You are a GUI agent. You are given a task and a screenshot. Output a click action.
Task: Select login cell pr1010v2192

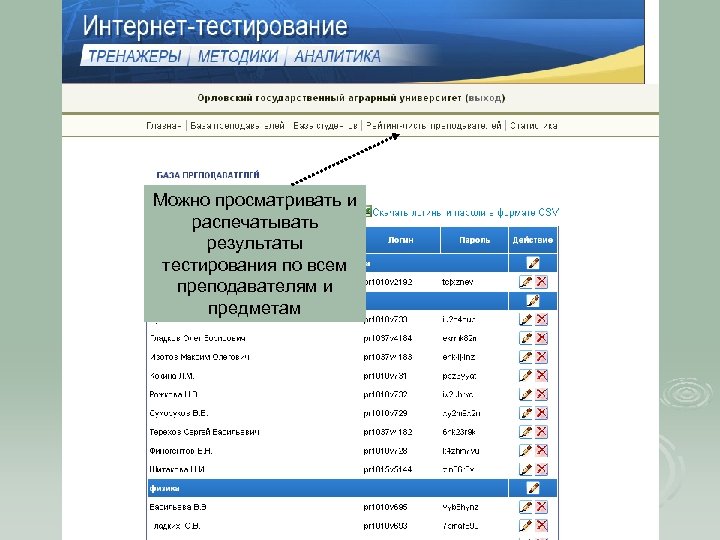point(388,282)
